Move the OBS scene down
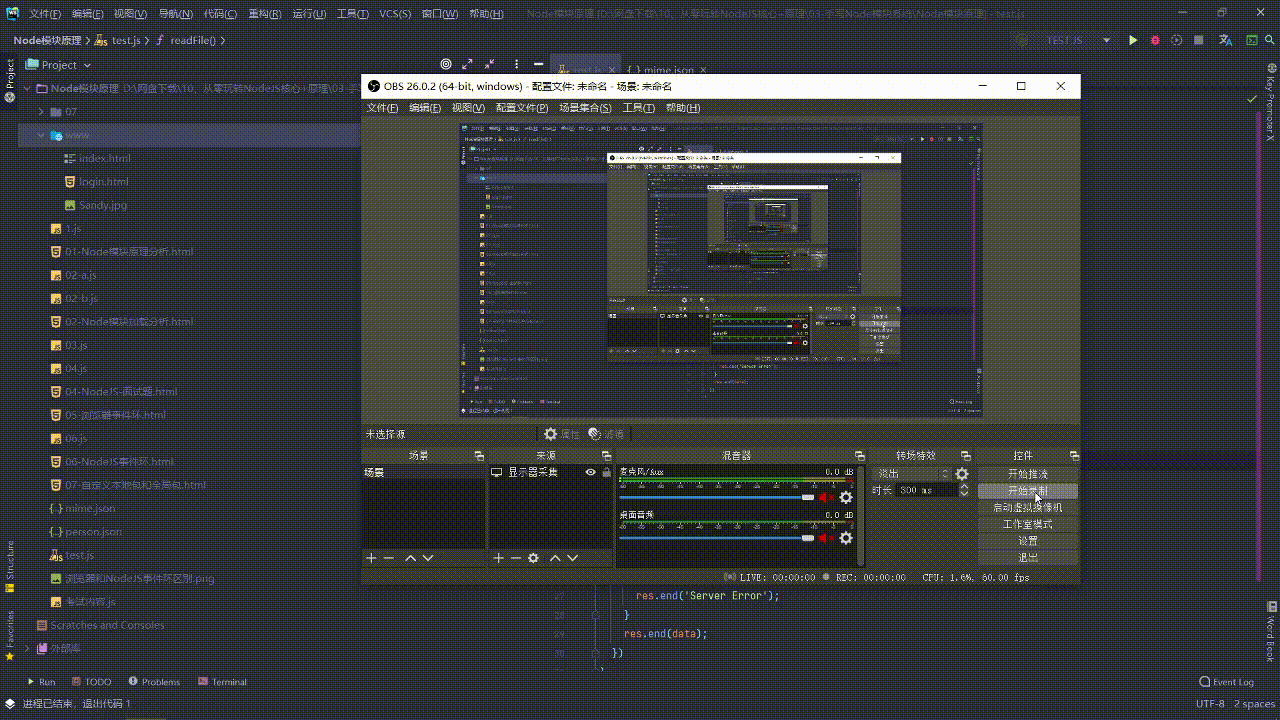The height and width of the screenshot is (720, 1280). [428, 558]
